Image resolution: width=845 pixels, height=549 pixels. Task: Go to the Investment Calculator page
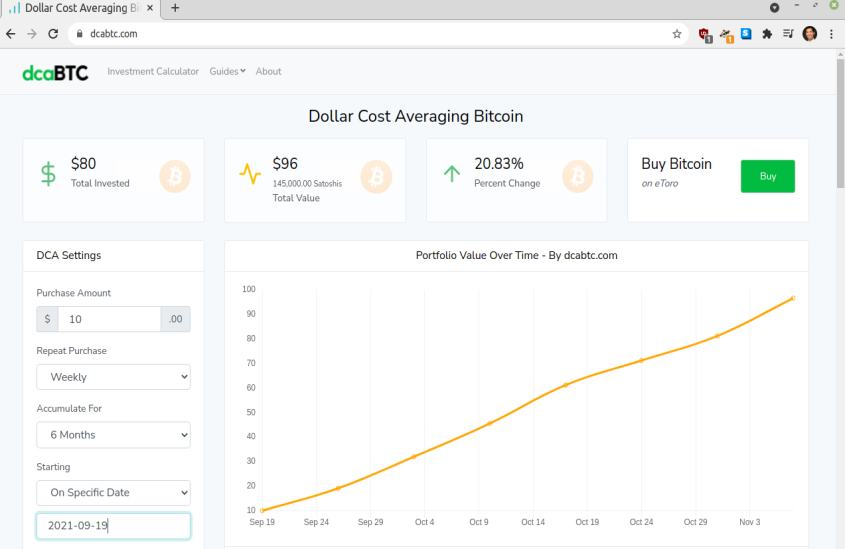[153, 71]
